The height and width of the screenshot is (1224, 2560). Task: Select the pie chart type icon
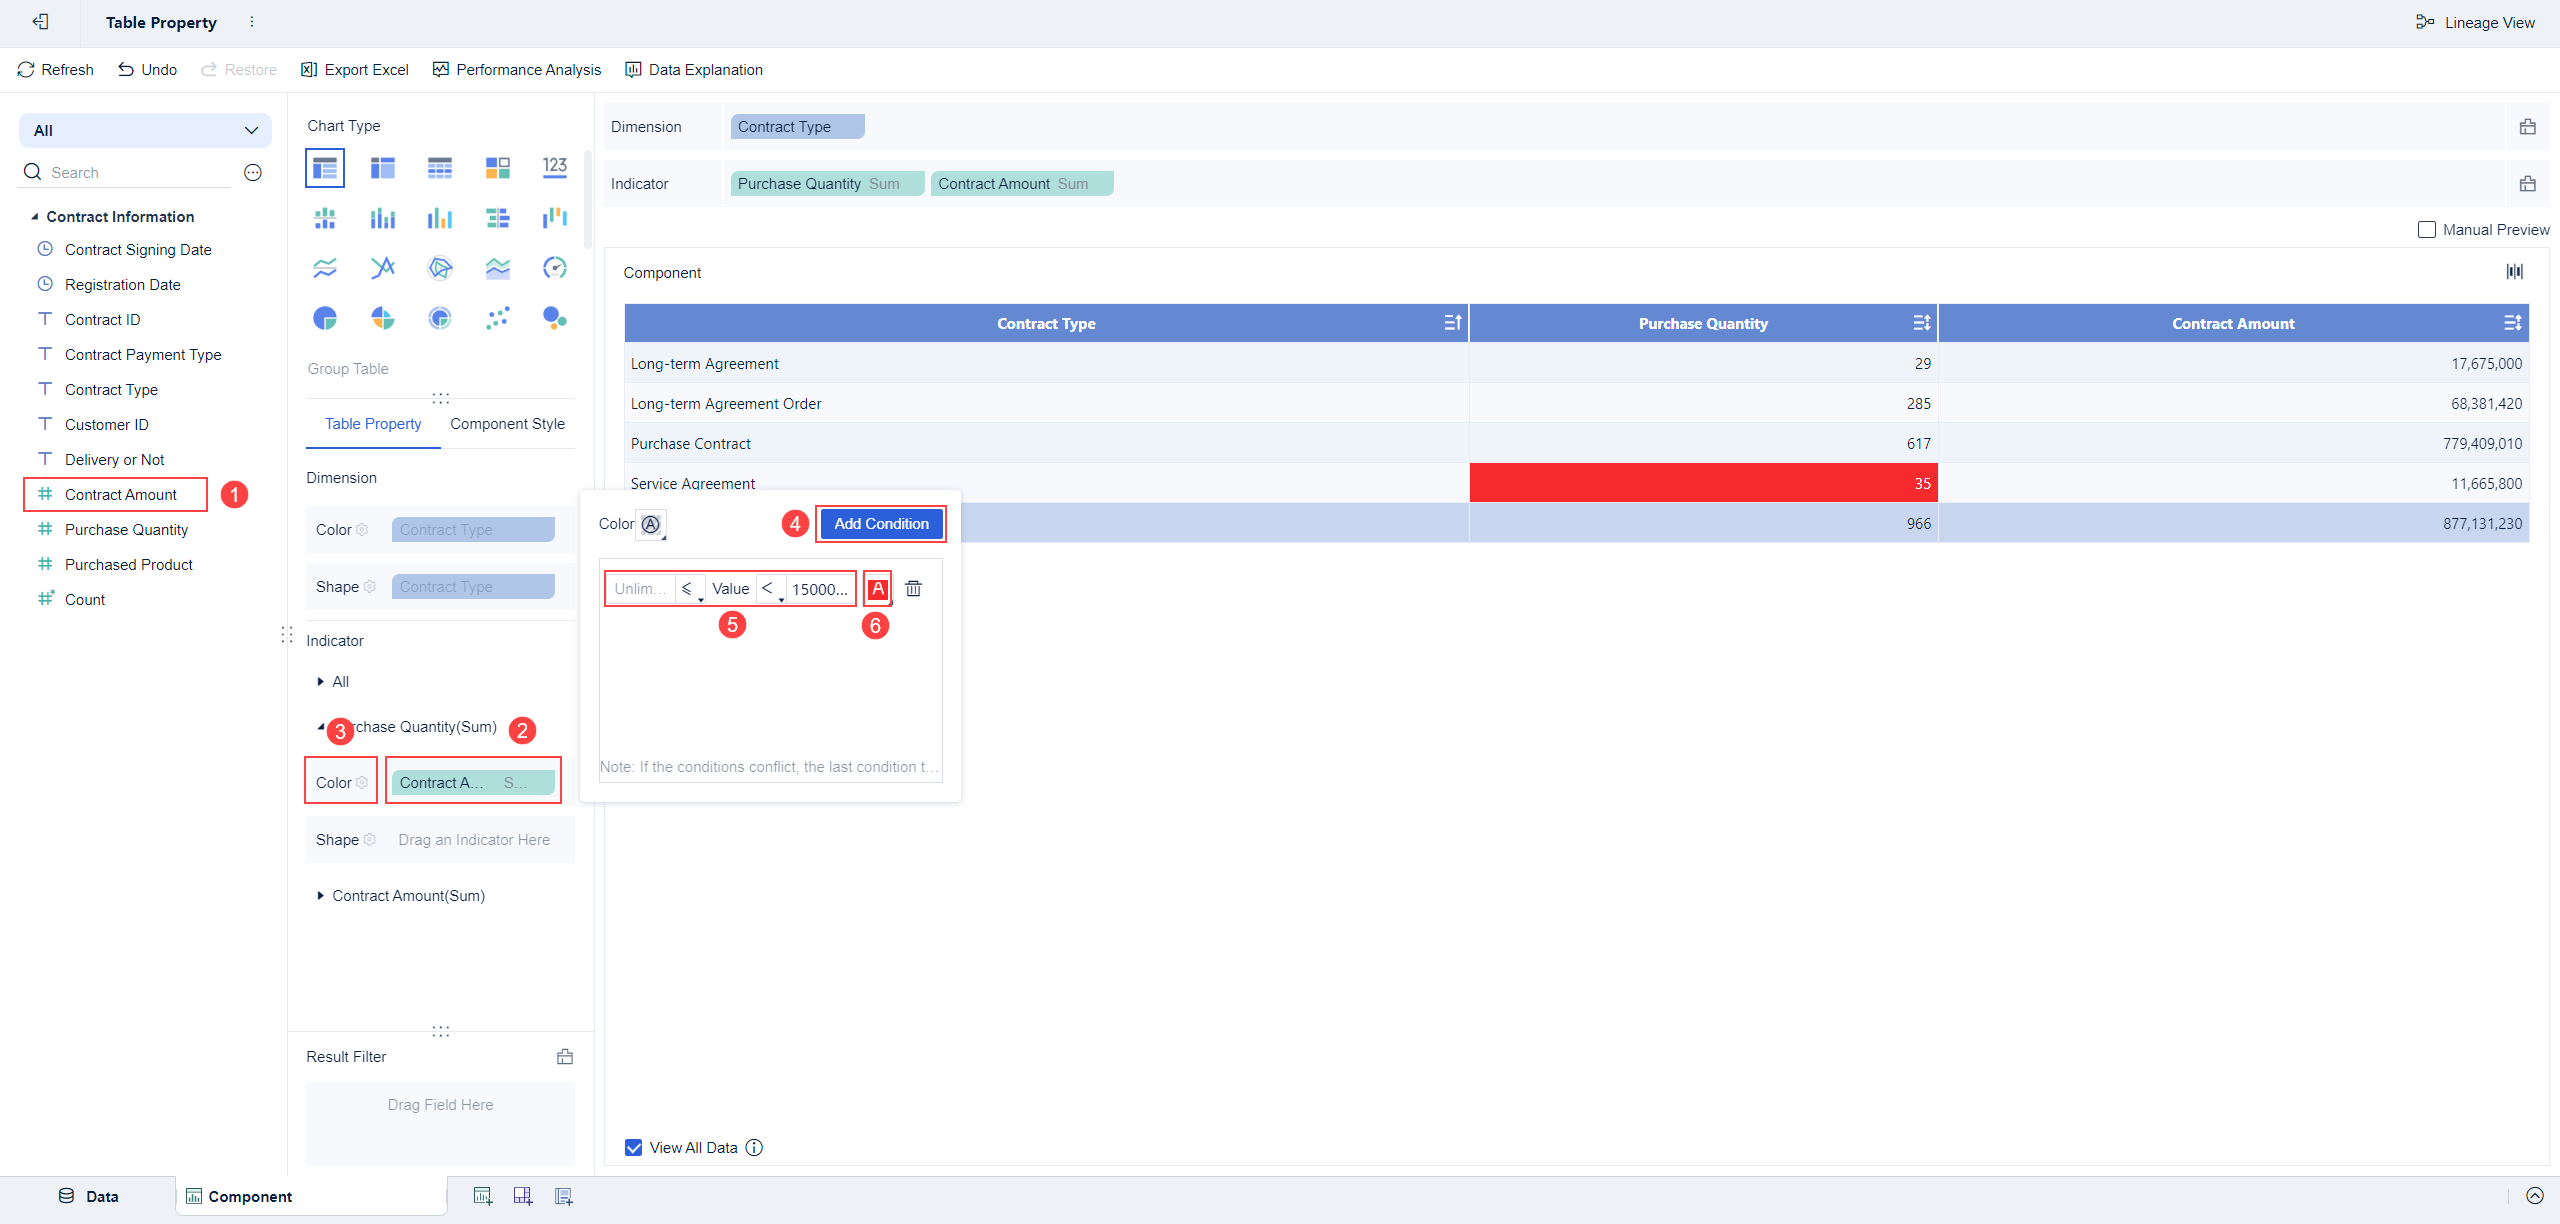pyautogui.click(x=325, y=318)
